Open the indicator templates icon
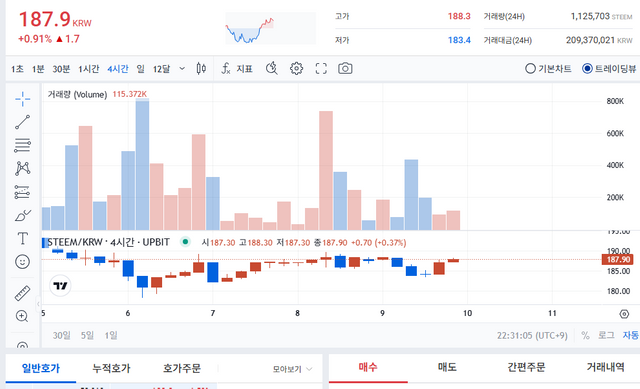This screenshot has height=389, width=640. pos(272,69)
